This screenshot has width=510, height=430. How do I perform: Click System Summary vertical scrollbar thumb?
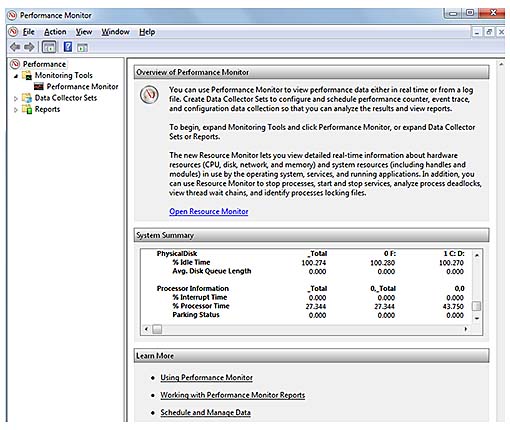(x=477, y=306)
